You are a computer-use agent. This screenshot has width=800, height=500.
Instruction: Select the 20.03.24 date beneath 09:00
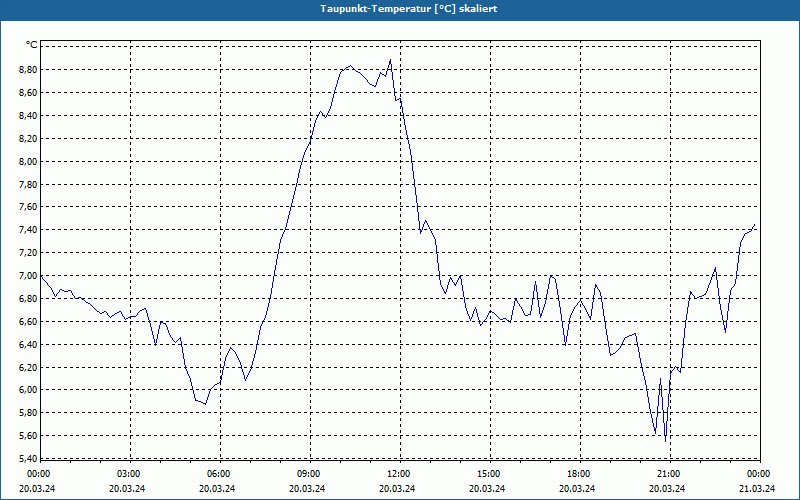pos(307,488)
